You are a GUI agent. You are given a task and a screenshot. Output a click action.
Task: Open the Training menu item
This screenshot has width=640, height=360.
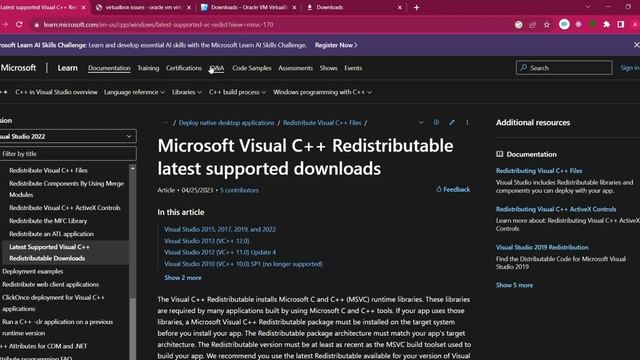(148, 68)
